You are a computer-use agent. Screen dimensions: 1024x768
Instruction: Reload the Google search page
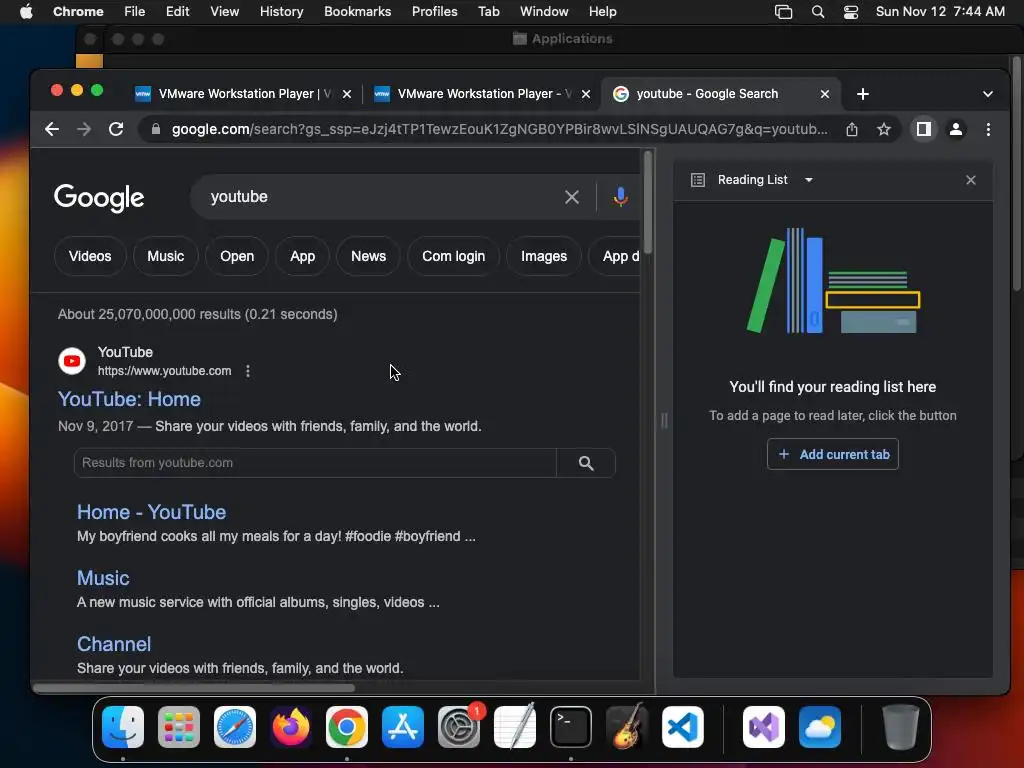pyautogui.click(x=116, y=129)
